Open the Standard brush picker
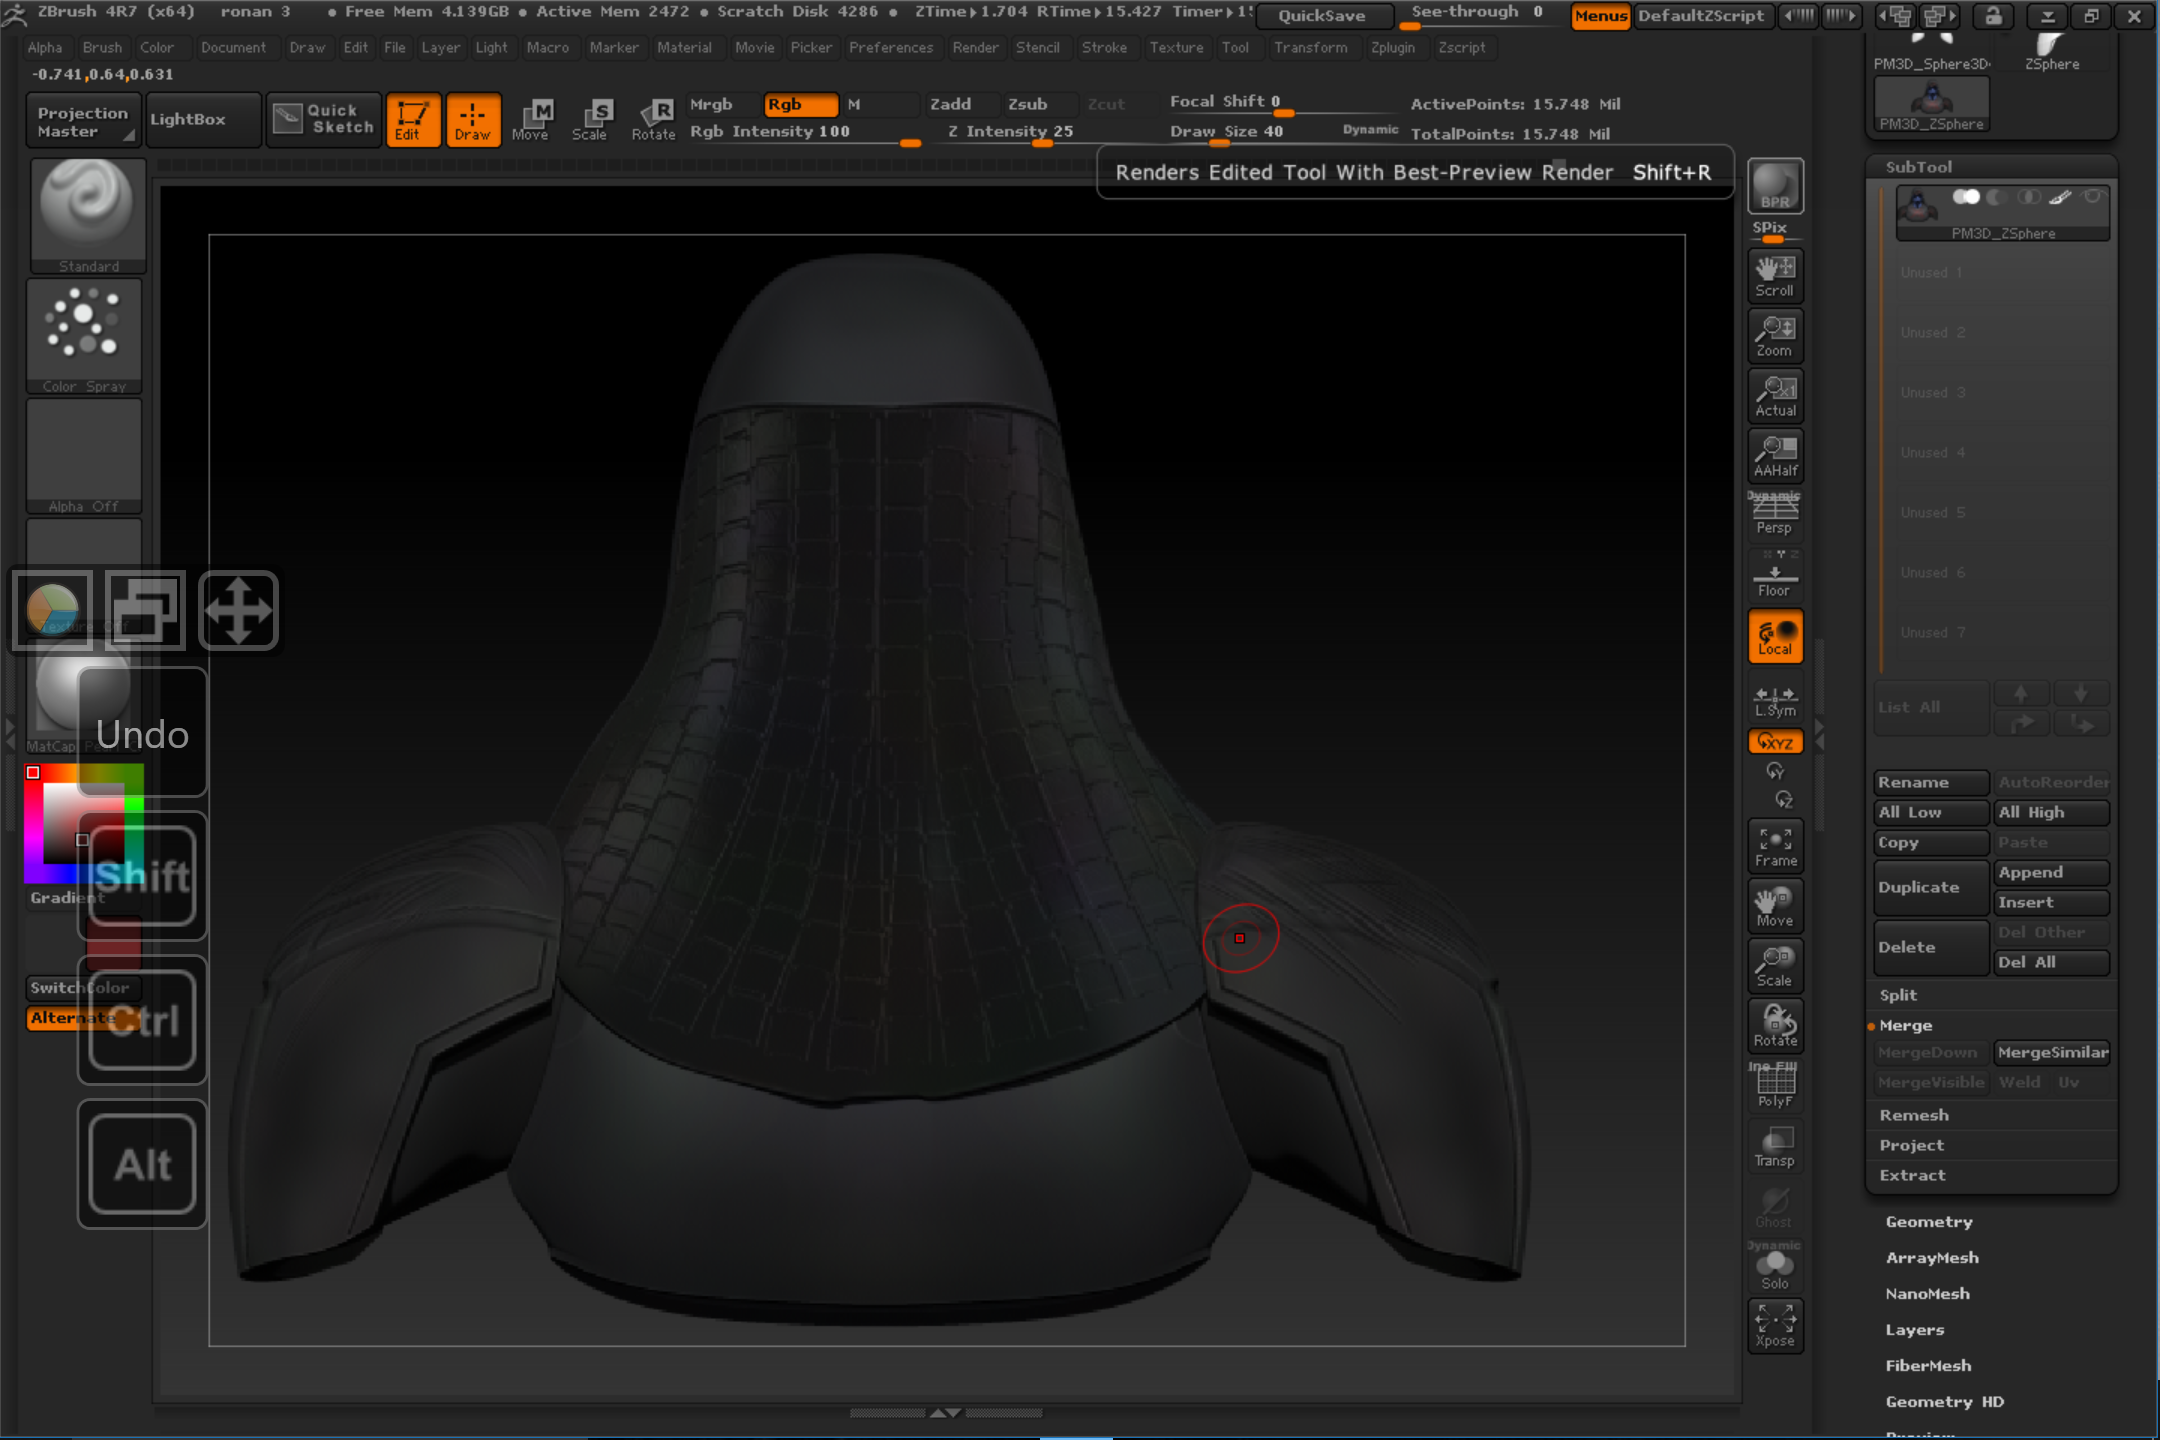 (x=88, y=216)
